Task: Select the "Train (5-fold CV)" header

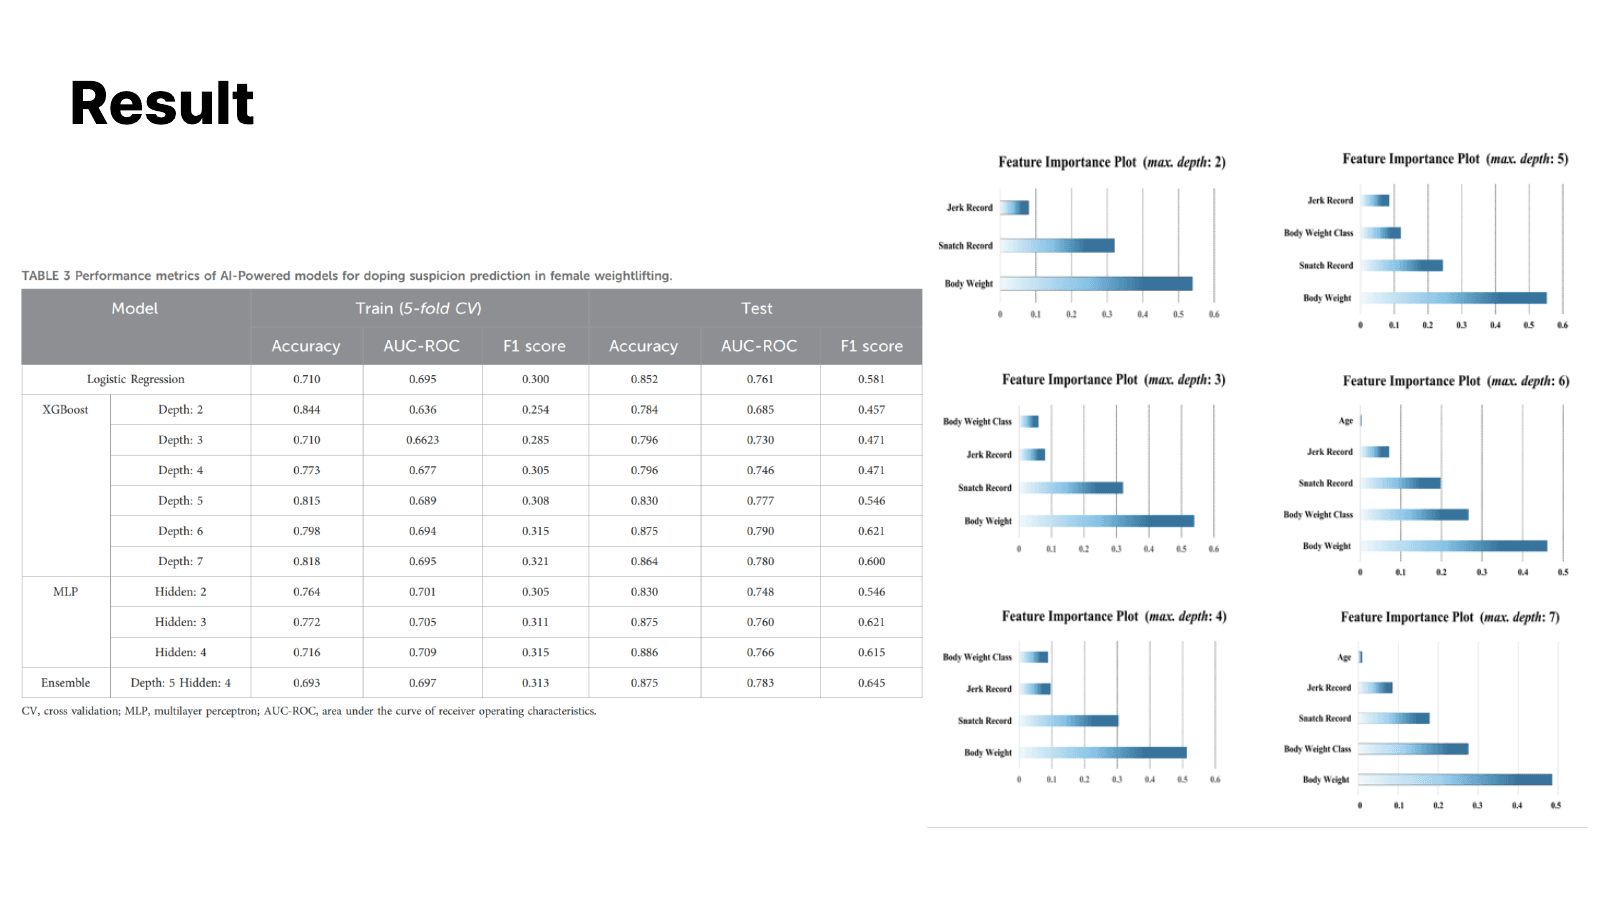Action: point(419,308)
